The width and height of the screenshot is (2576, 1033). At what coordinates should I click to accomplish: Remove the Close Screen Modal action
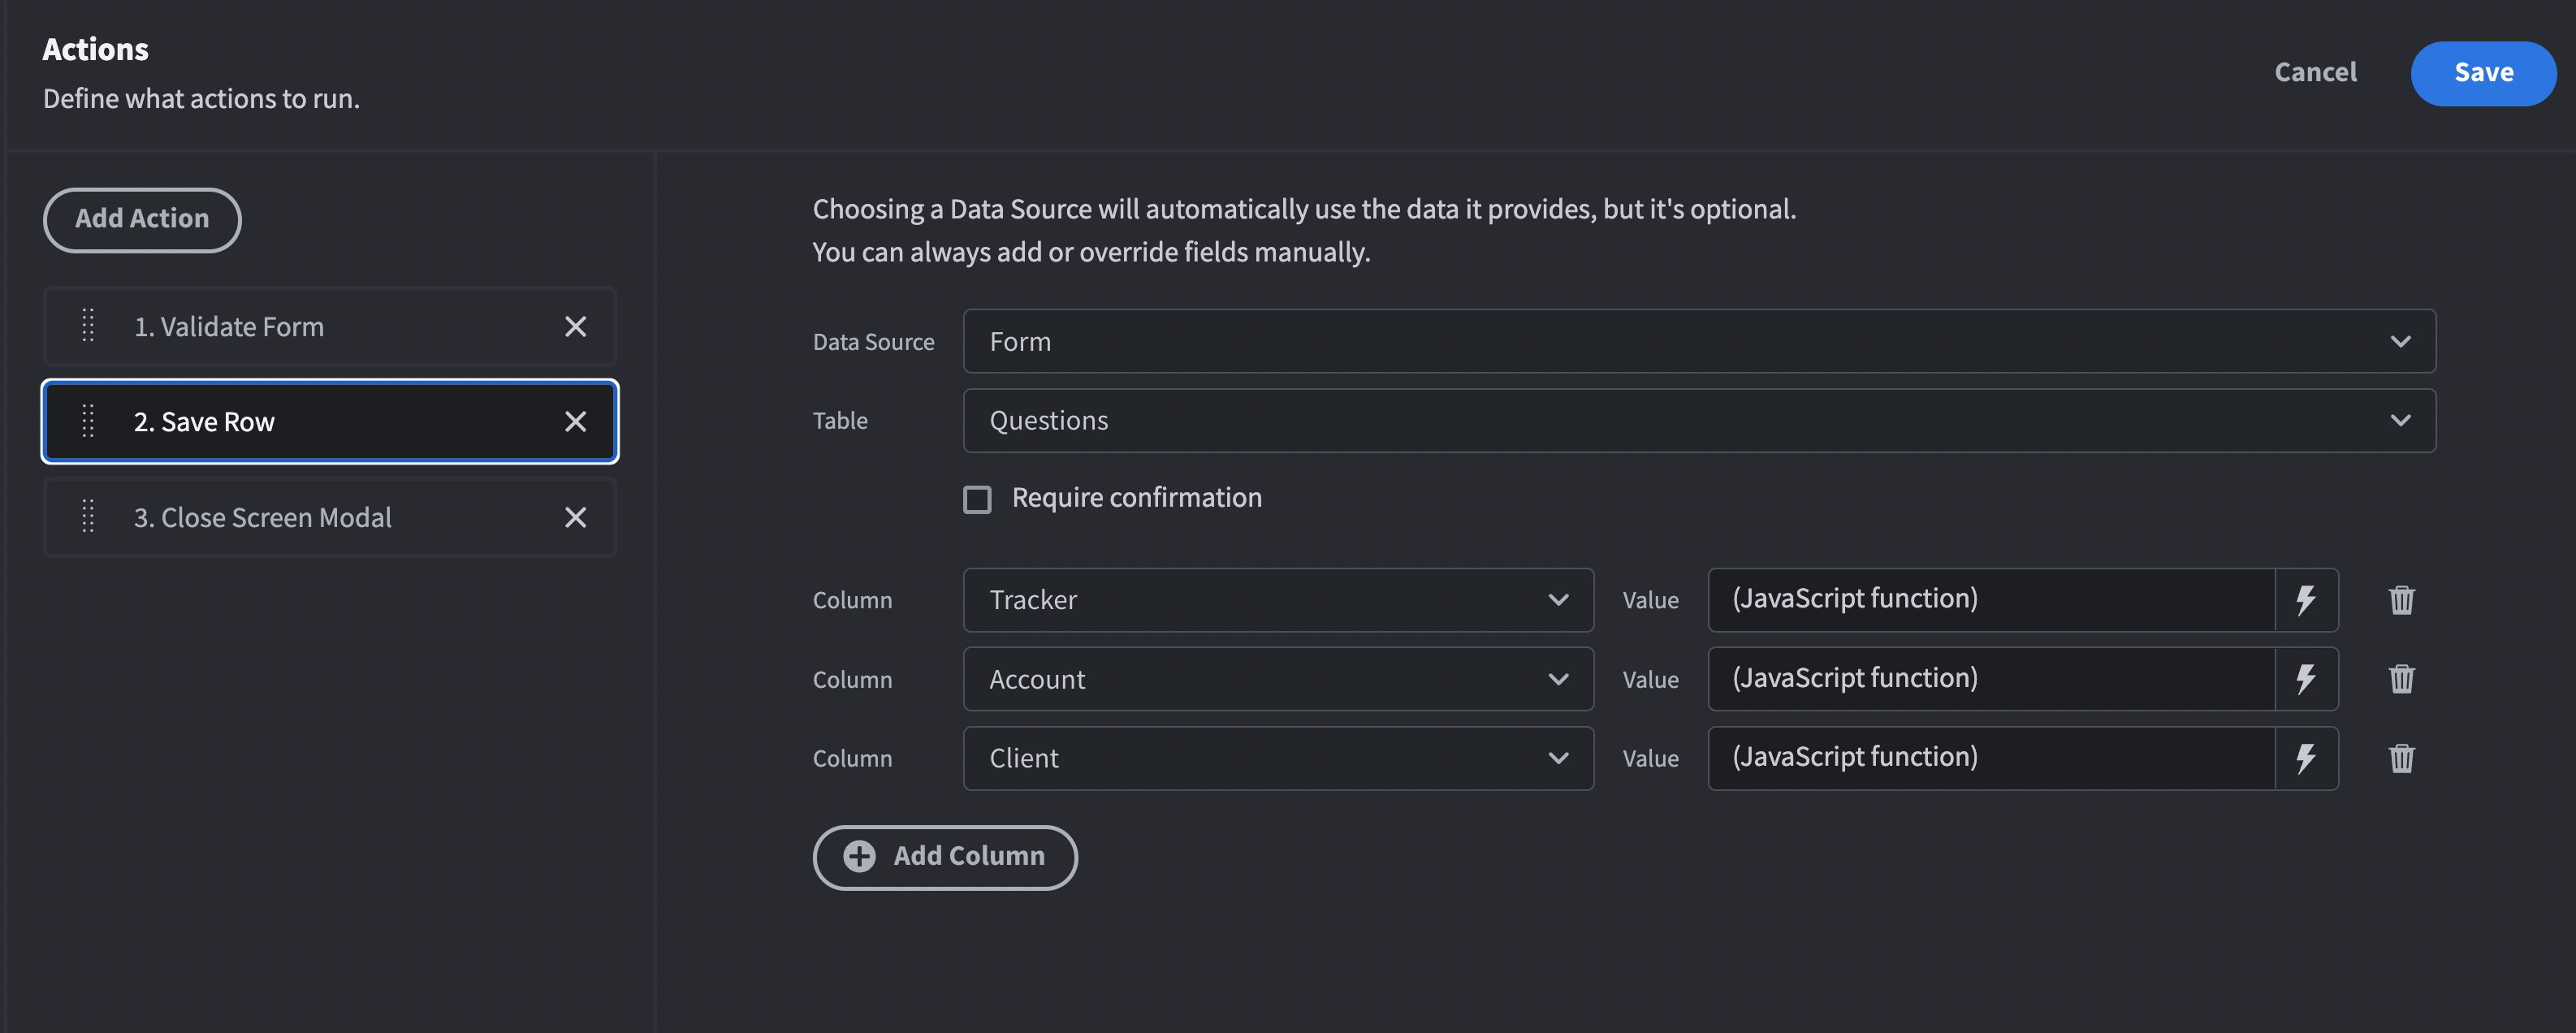click(575, 517)
